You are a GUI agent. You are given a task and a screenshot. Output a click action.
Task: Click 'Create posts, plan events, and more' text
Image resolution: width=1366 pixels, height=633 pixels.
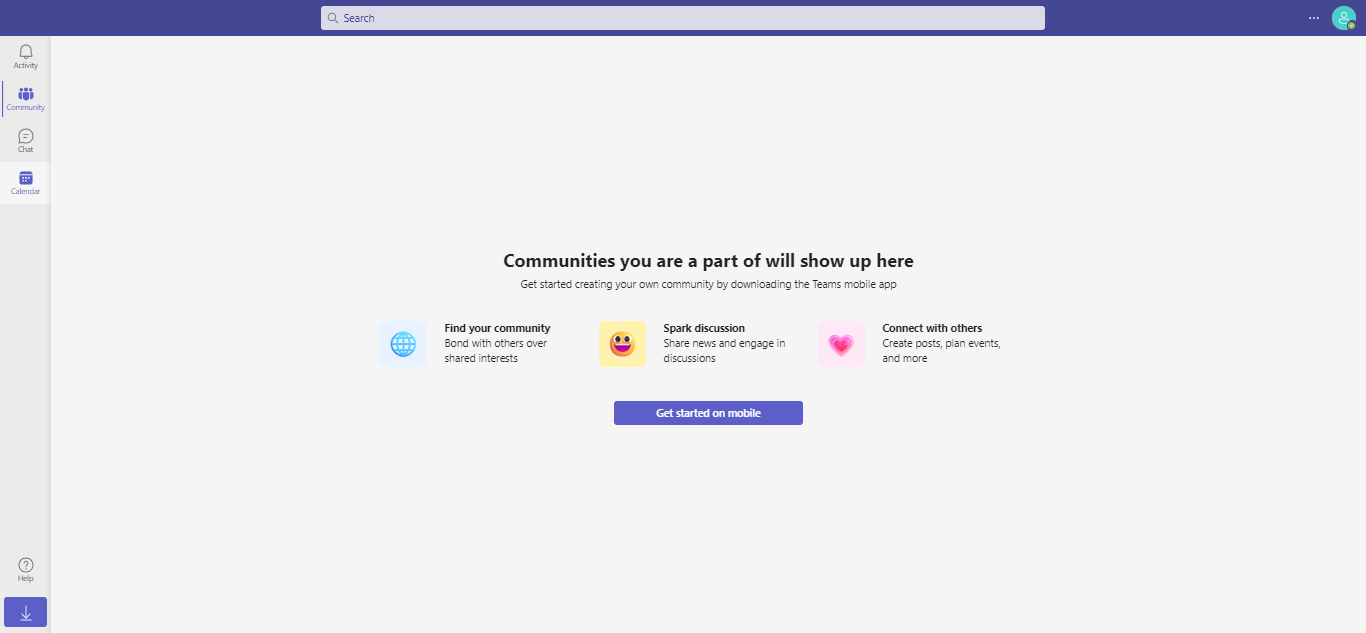point(941,351)
